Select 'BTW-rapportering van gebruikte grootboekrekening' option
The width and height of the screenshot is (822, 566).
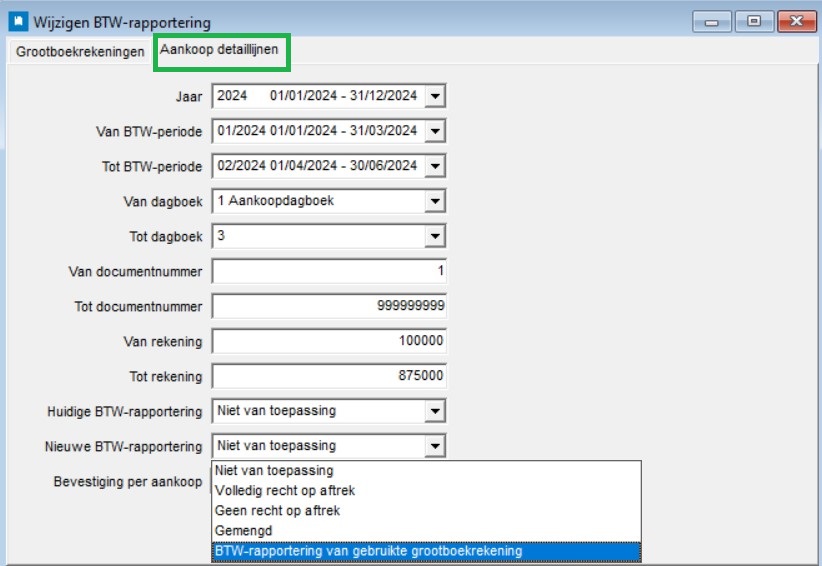[x=426, y=551]
